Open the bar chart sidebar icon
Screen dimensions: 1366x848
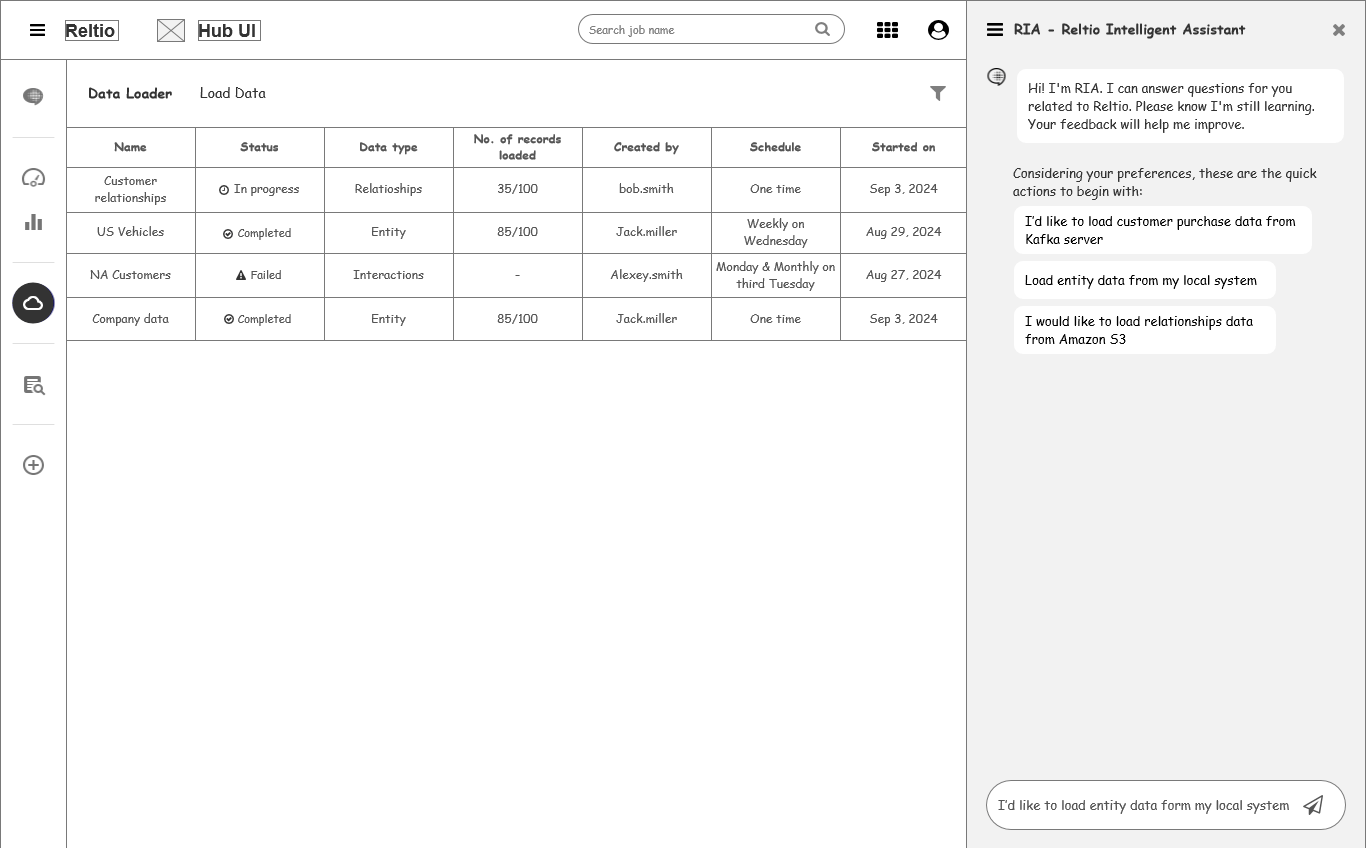pyautogui.click(x=33, y=222)
